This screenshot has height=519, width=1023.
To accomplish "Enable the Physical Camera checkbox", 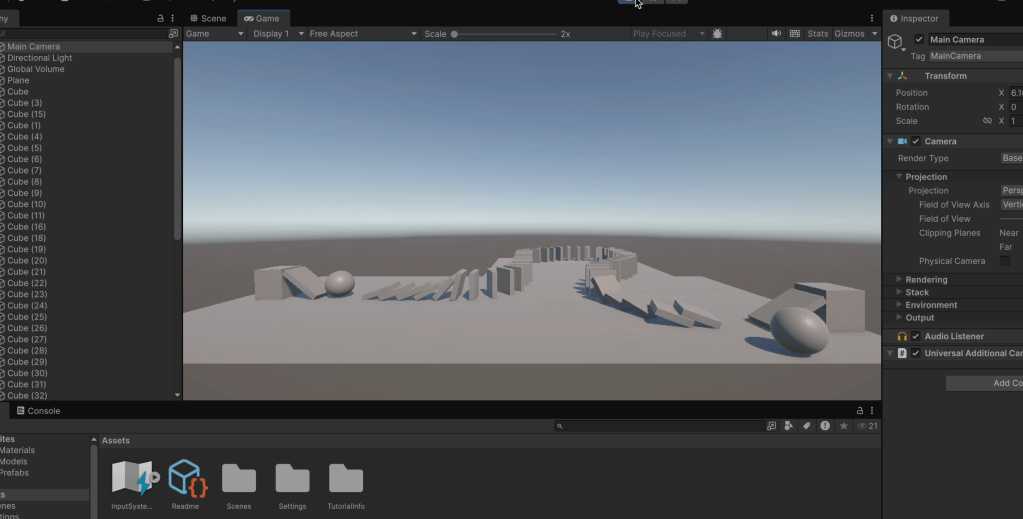I will 1004,261.
